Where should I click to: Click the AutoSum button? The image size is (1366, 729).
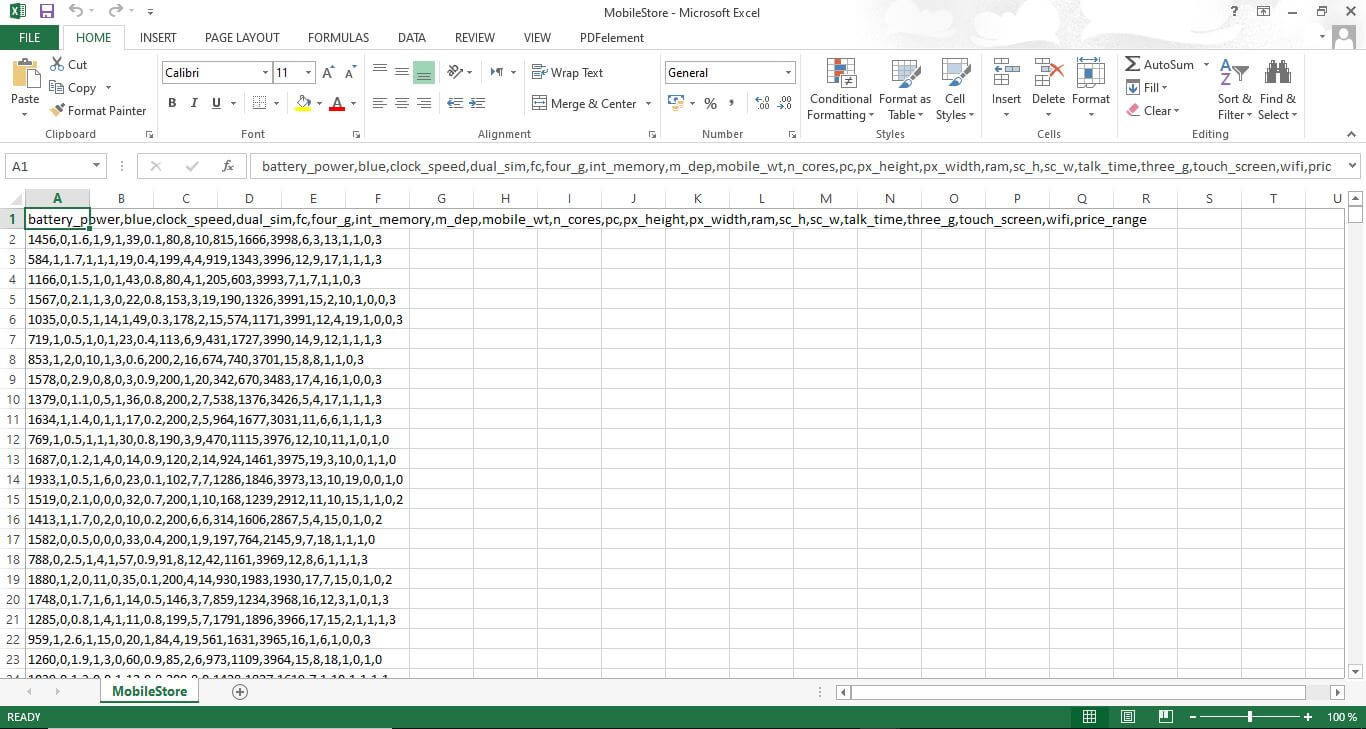[x=1159, y=65]
